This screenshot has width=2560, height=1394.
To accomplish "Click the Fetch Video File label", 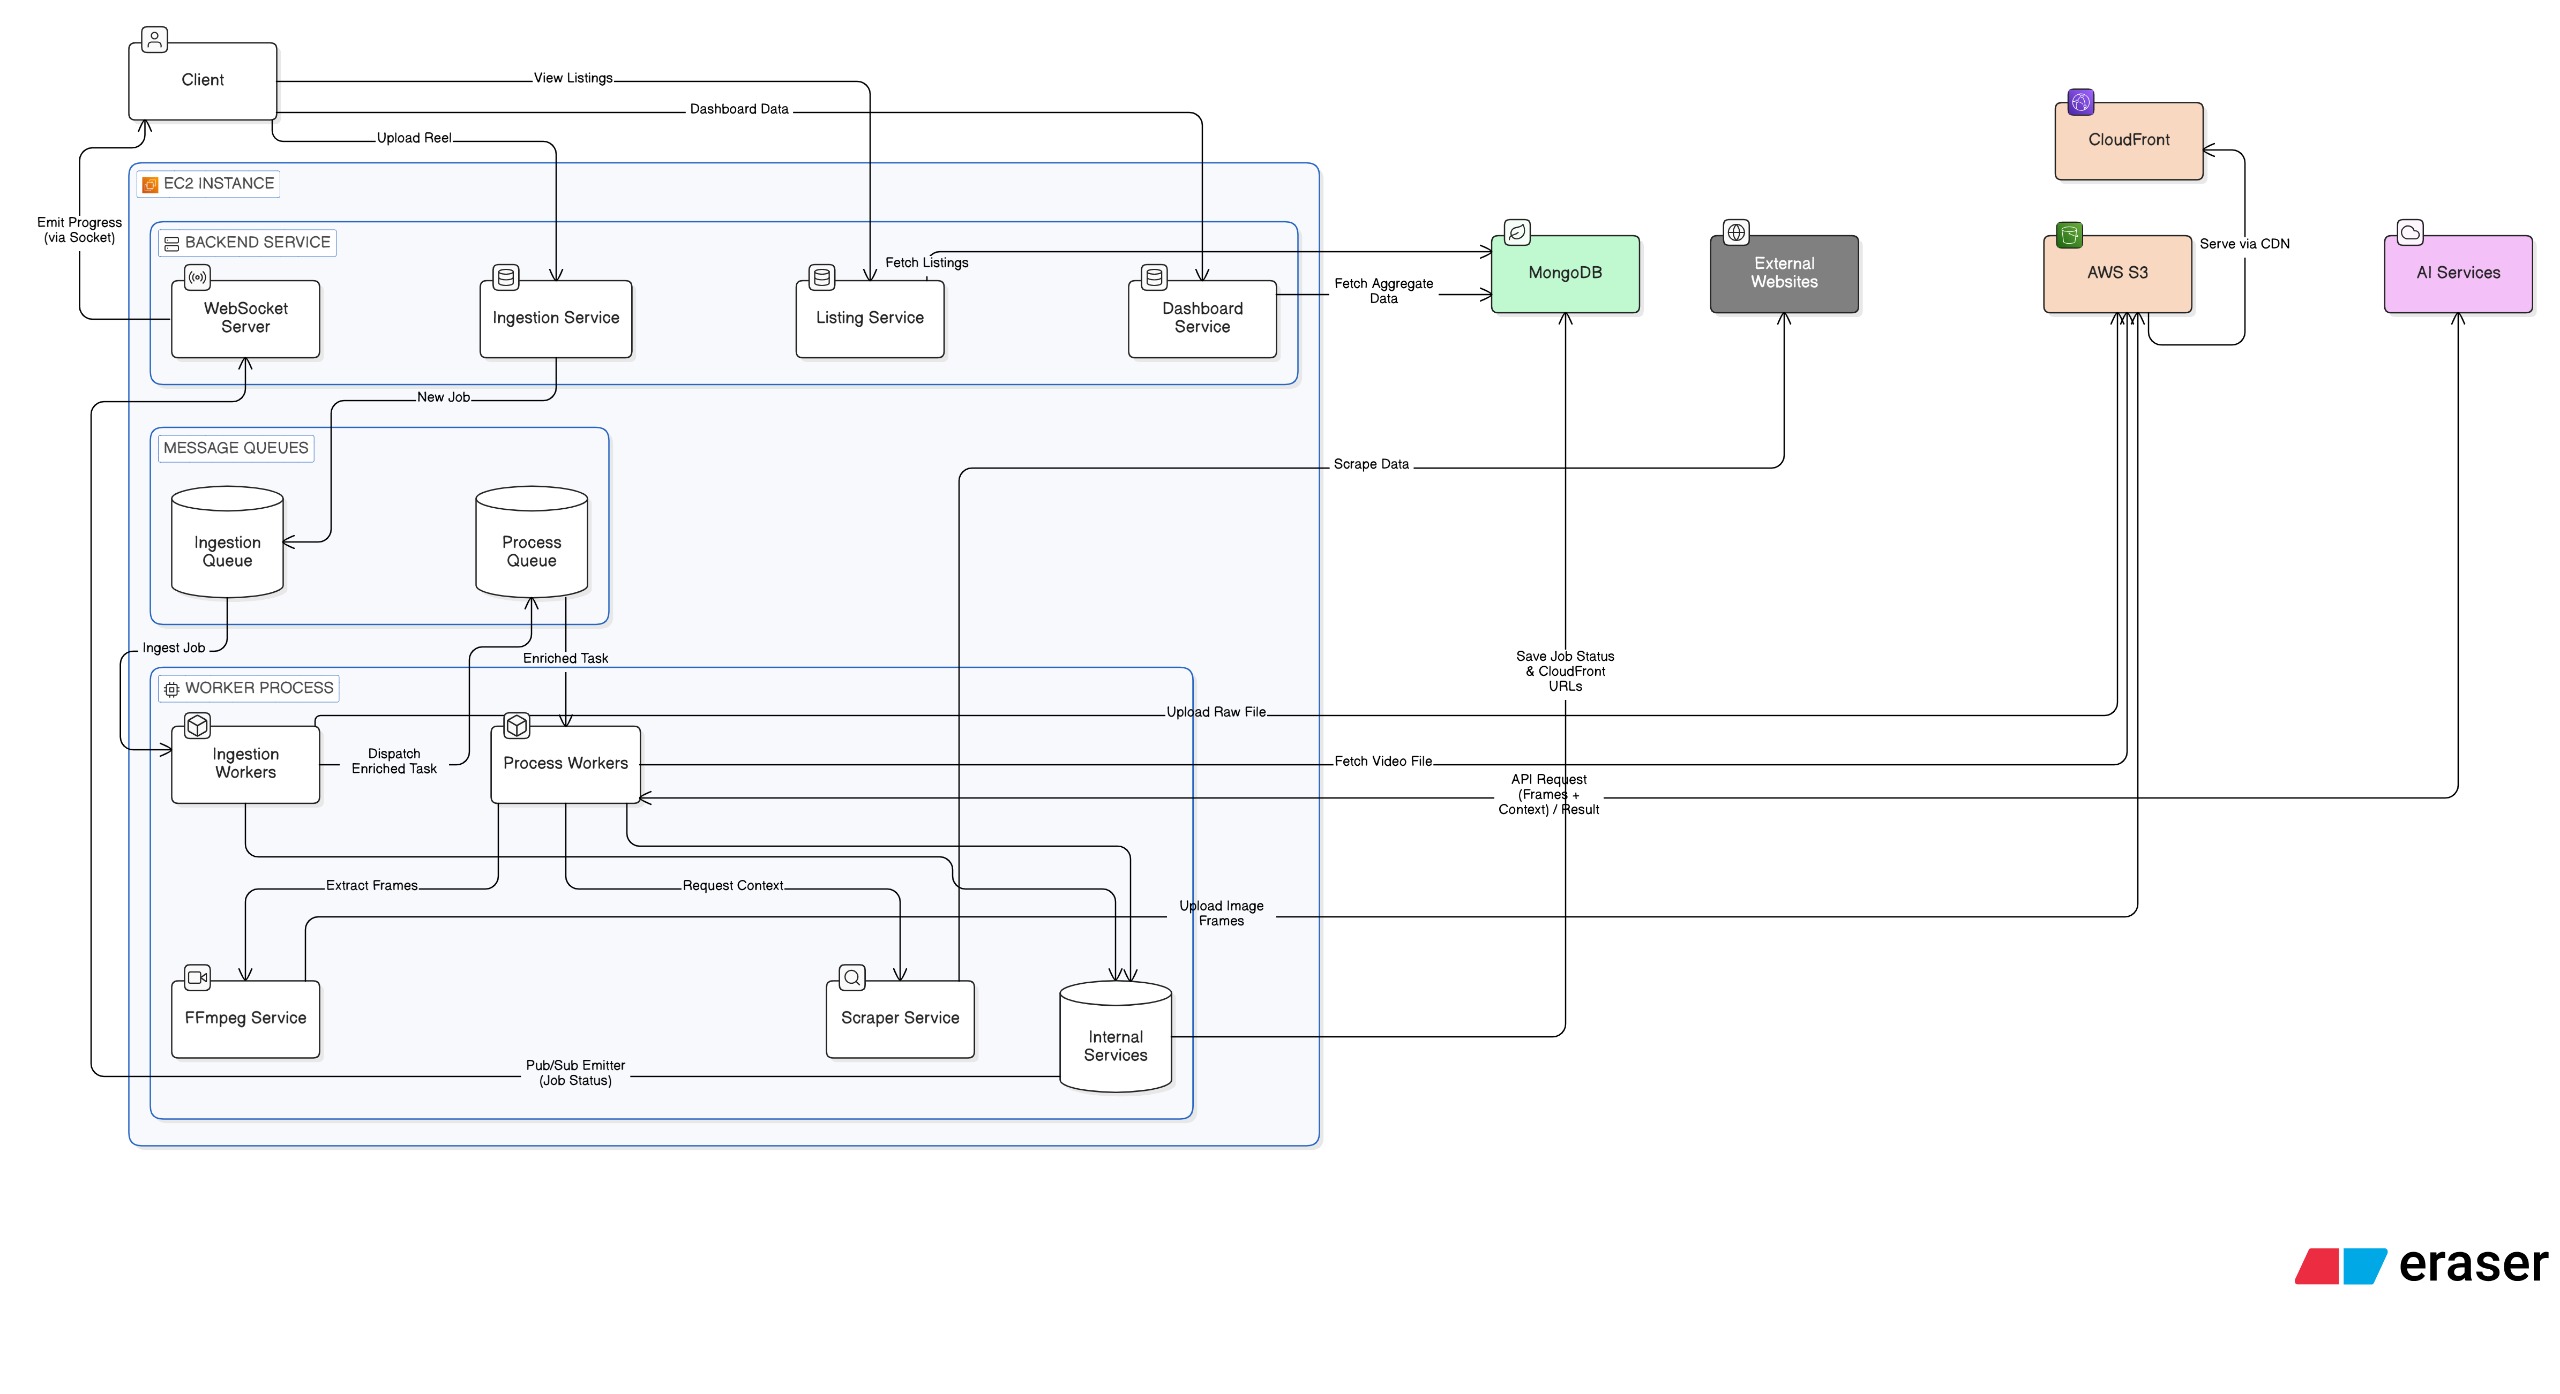I will click(1383, 762).
